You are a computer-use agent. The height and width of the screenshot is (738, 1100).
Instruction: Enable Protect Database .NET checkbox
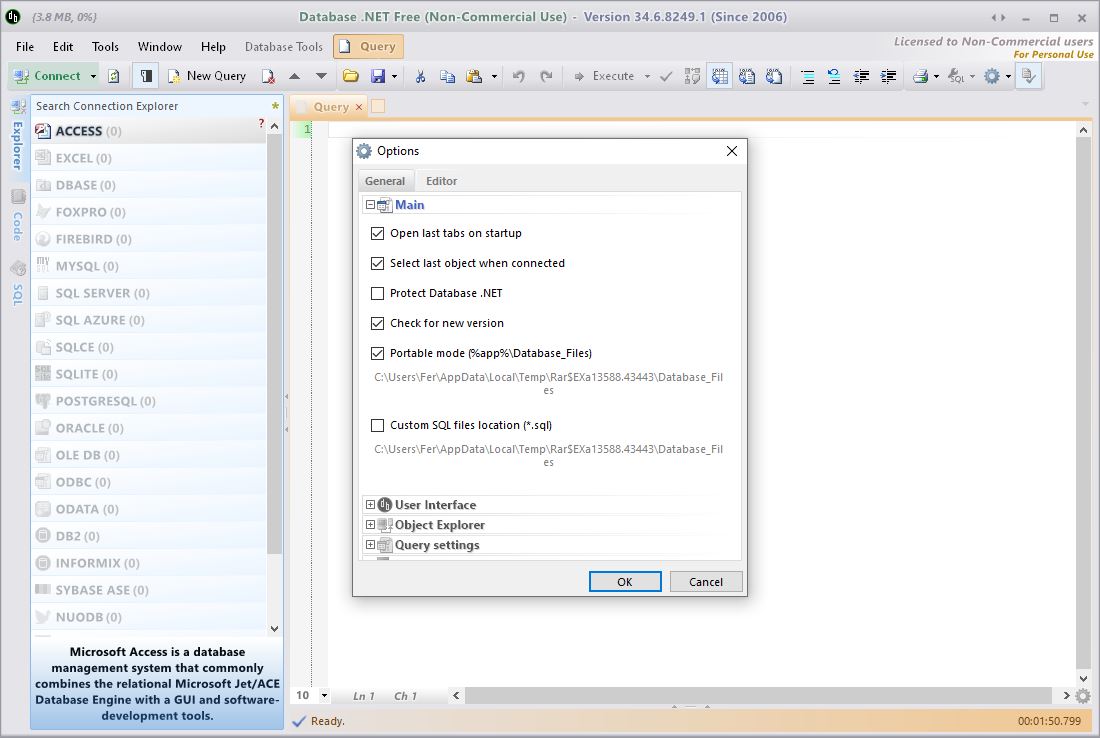[x=377, y=293]
